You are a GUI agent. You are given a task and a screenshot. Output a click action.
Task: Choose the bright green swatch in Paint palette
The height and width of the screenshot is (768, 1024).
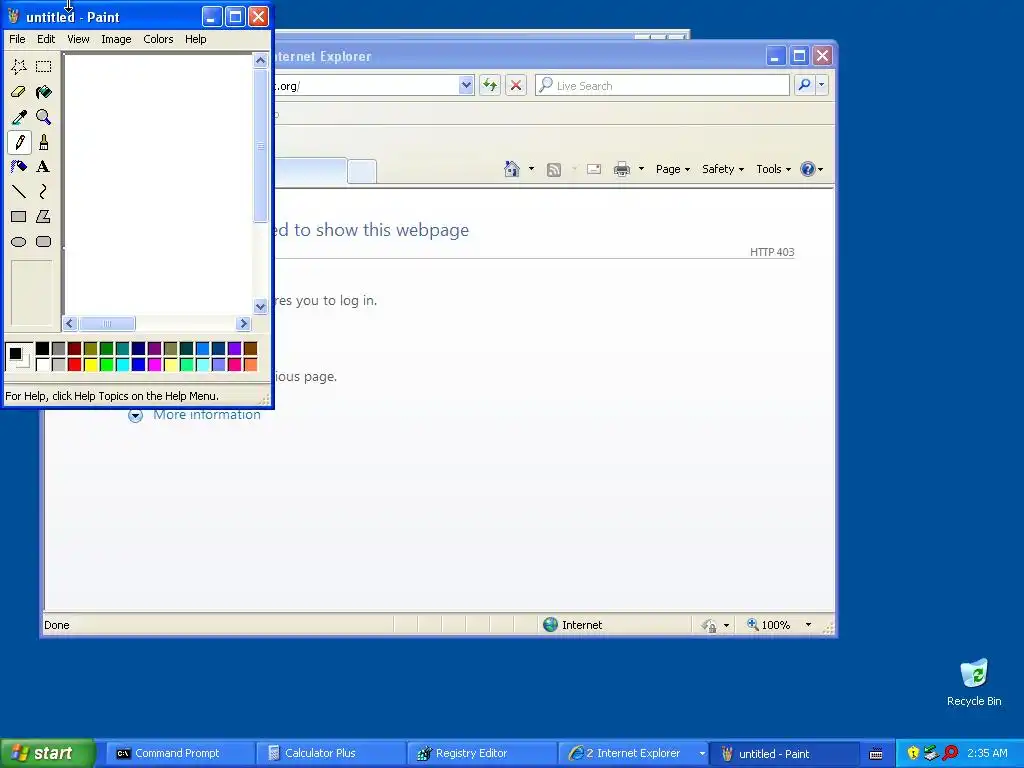click(106, 364)
